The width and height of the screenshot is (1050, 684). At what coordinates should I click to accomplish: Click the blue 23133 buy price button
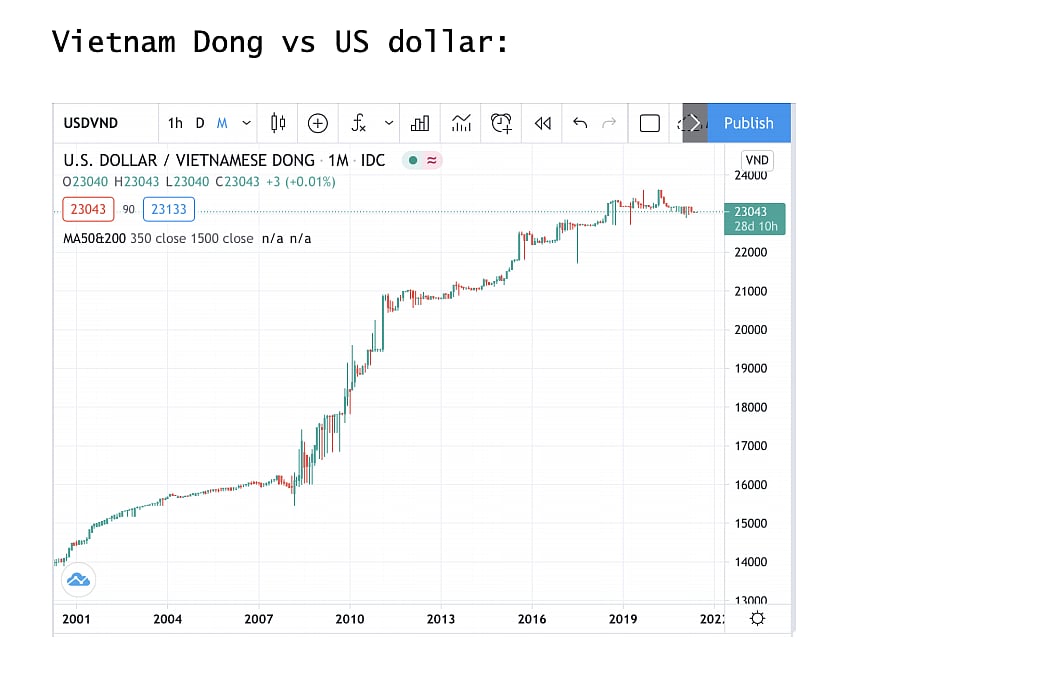169,209
